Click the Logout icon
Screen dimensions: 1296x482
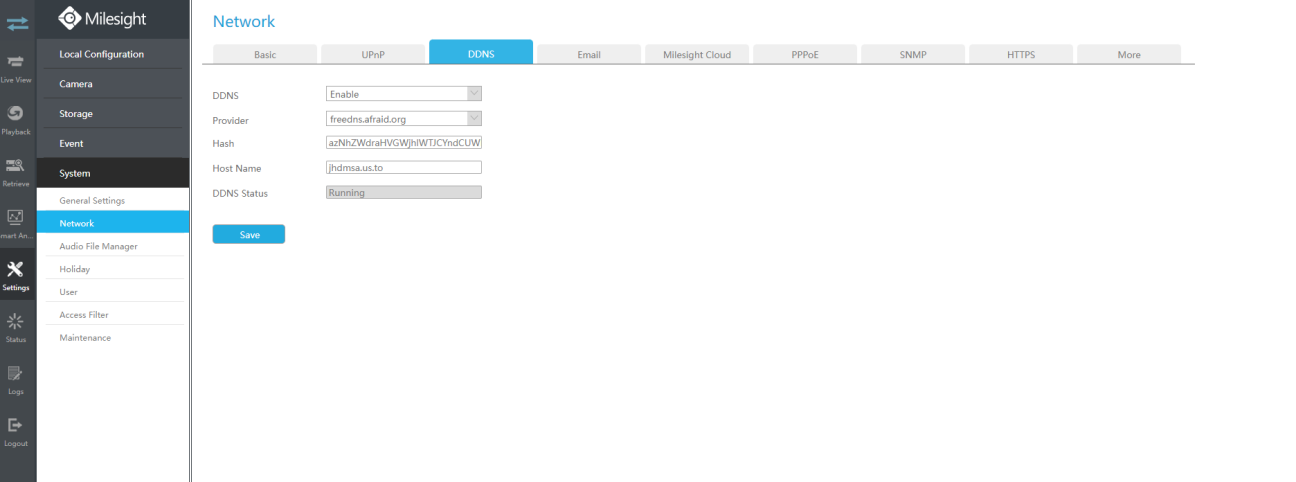(x=16, y=425)
